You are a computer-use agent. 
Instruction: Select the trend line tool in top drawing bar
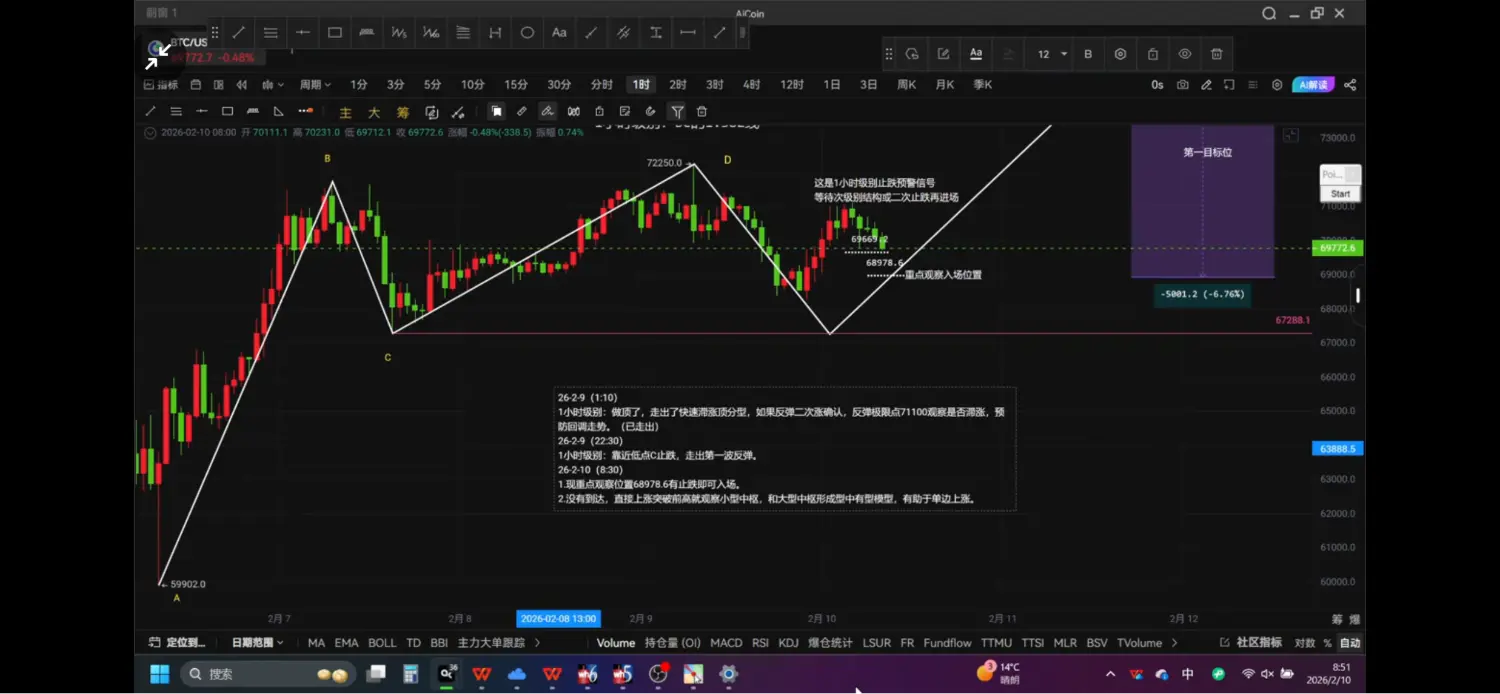coord(239,33)
